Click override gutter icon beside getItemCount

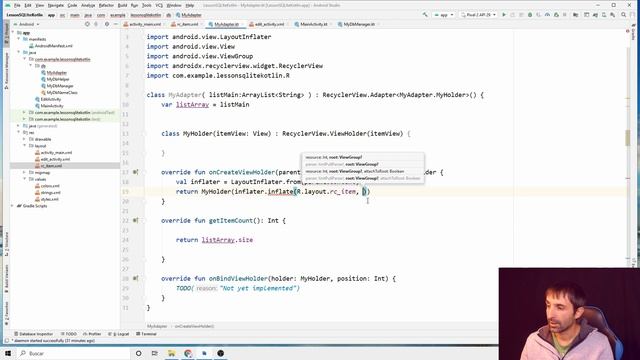pyautogui.click(x=135, y=220)
